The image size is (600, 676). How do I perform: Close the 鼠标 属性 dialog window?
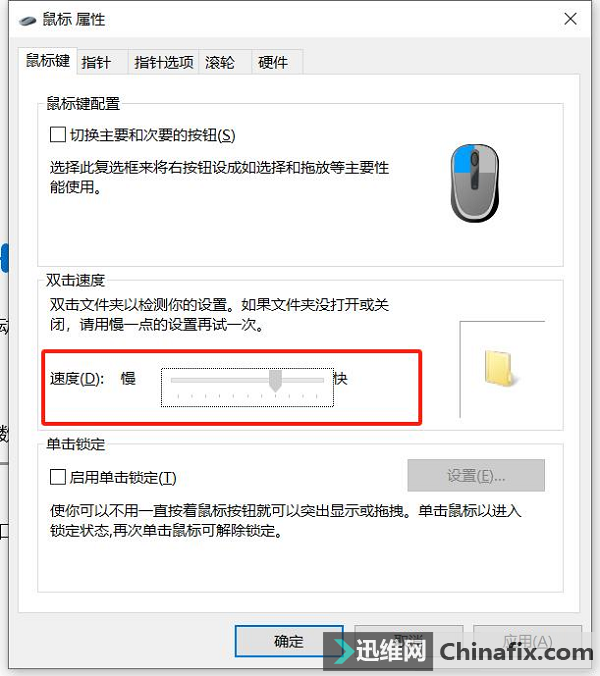[x=570, y=19]
